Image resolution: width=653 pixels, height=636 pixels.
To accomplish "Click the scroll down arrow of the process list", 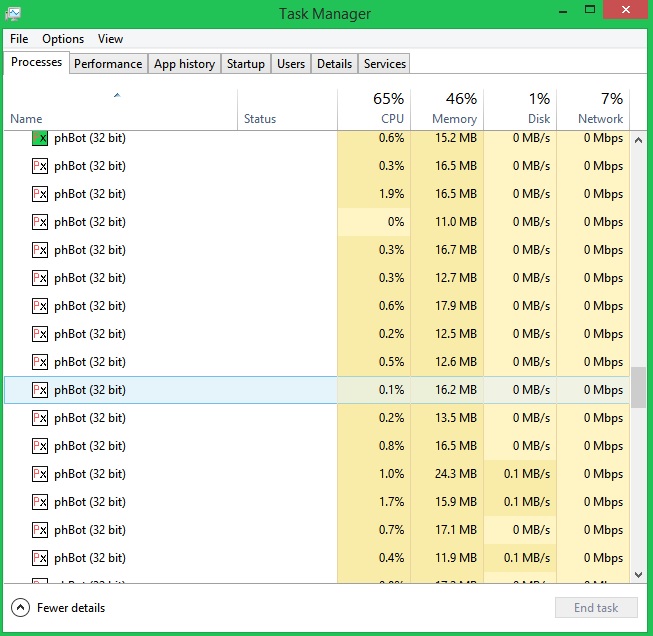I will (x=638, y=575).
